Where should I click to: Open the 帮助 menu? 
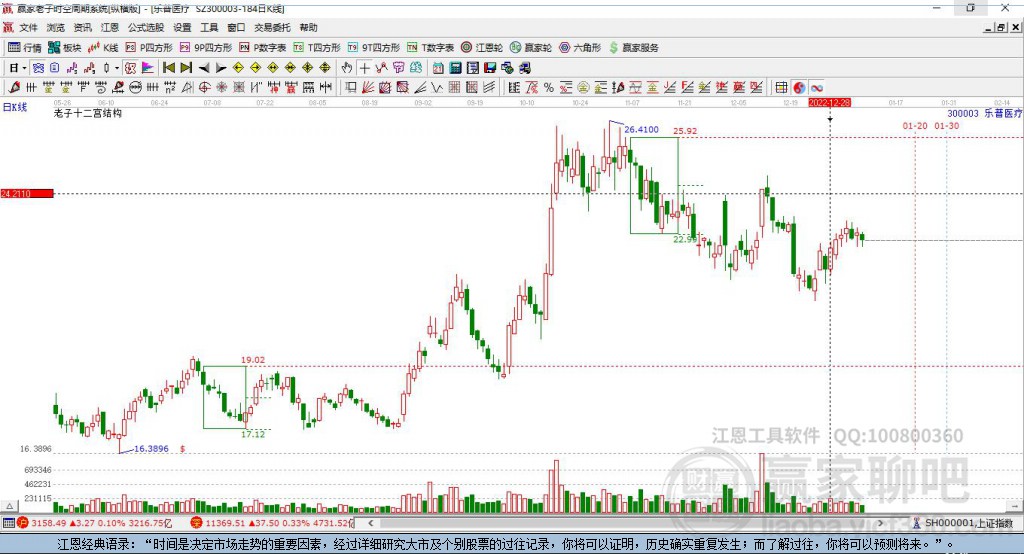[x=308, y=27]
